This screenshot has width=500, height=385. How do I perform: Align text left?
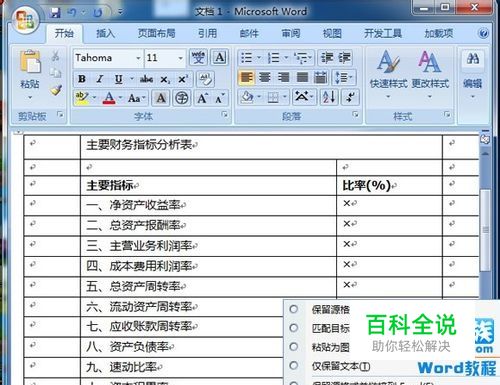coord(247,77)
